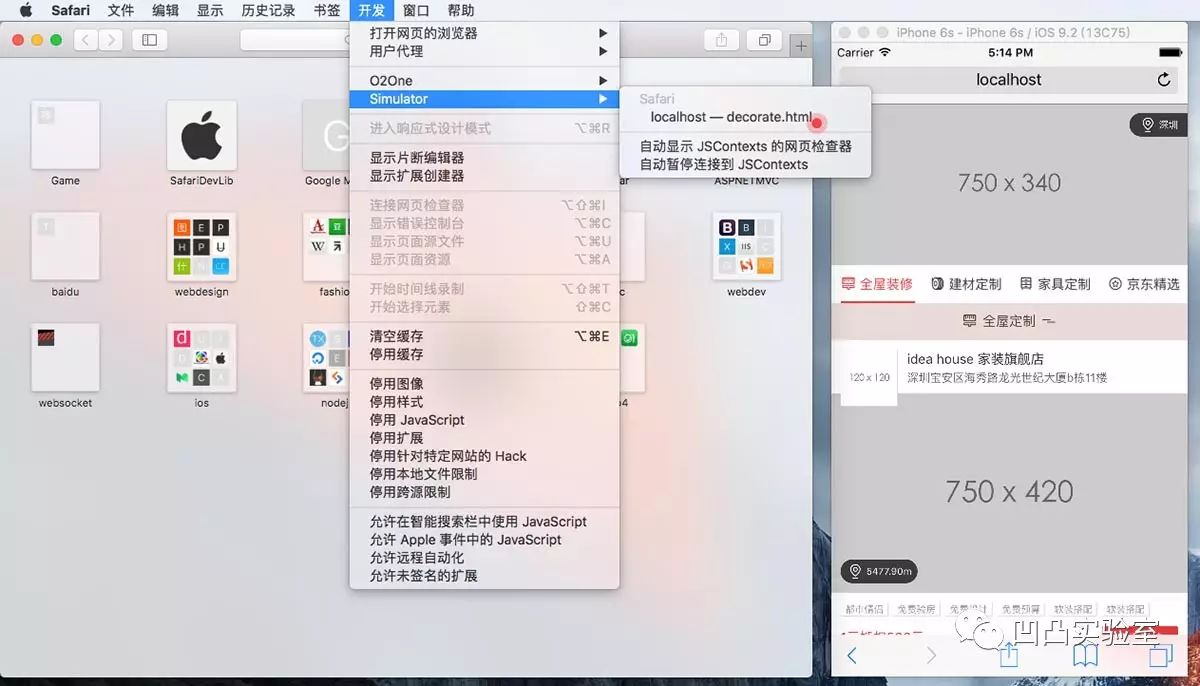This screenshot has width=1200, height=686.
Task: Show all tabs in Mac Safari toolbar
Action: tap(764, 40)
